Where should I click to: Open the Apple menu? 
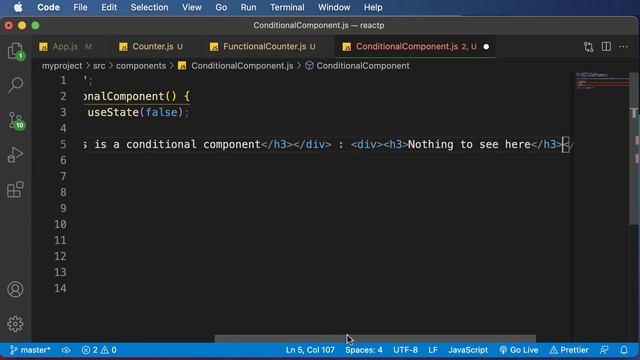coord(18,7)
